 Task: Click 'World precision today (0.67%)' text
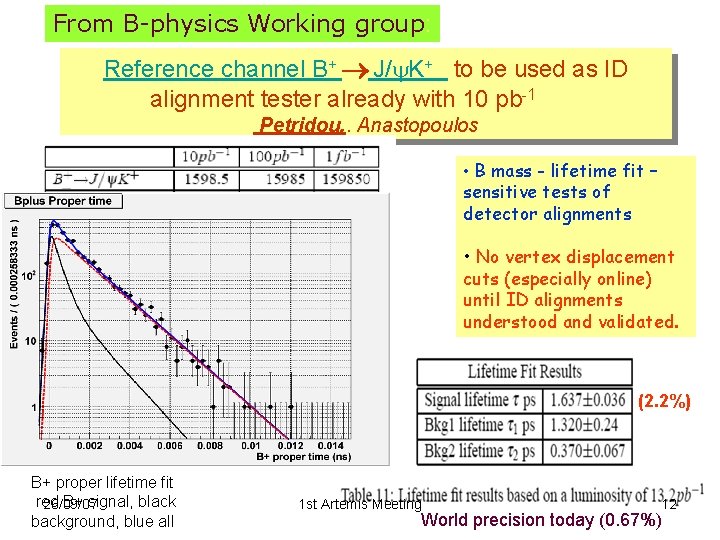[541, 520]
